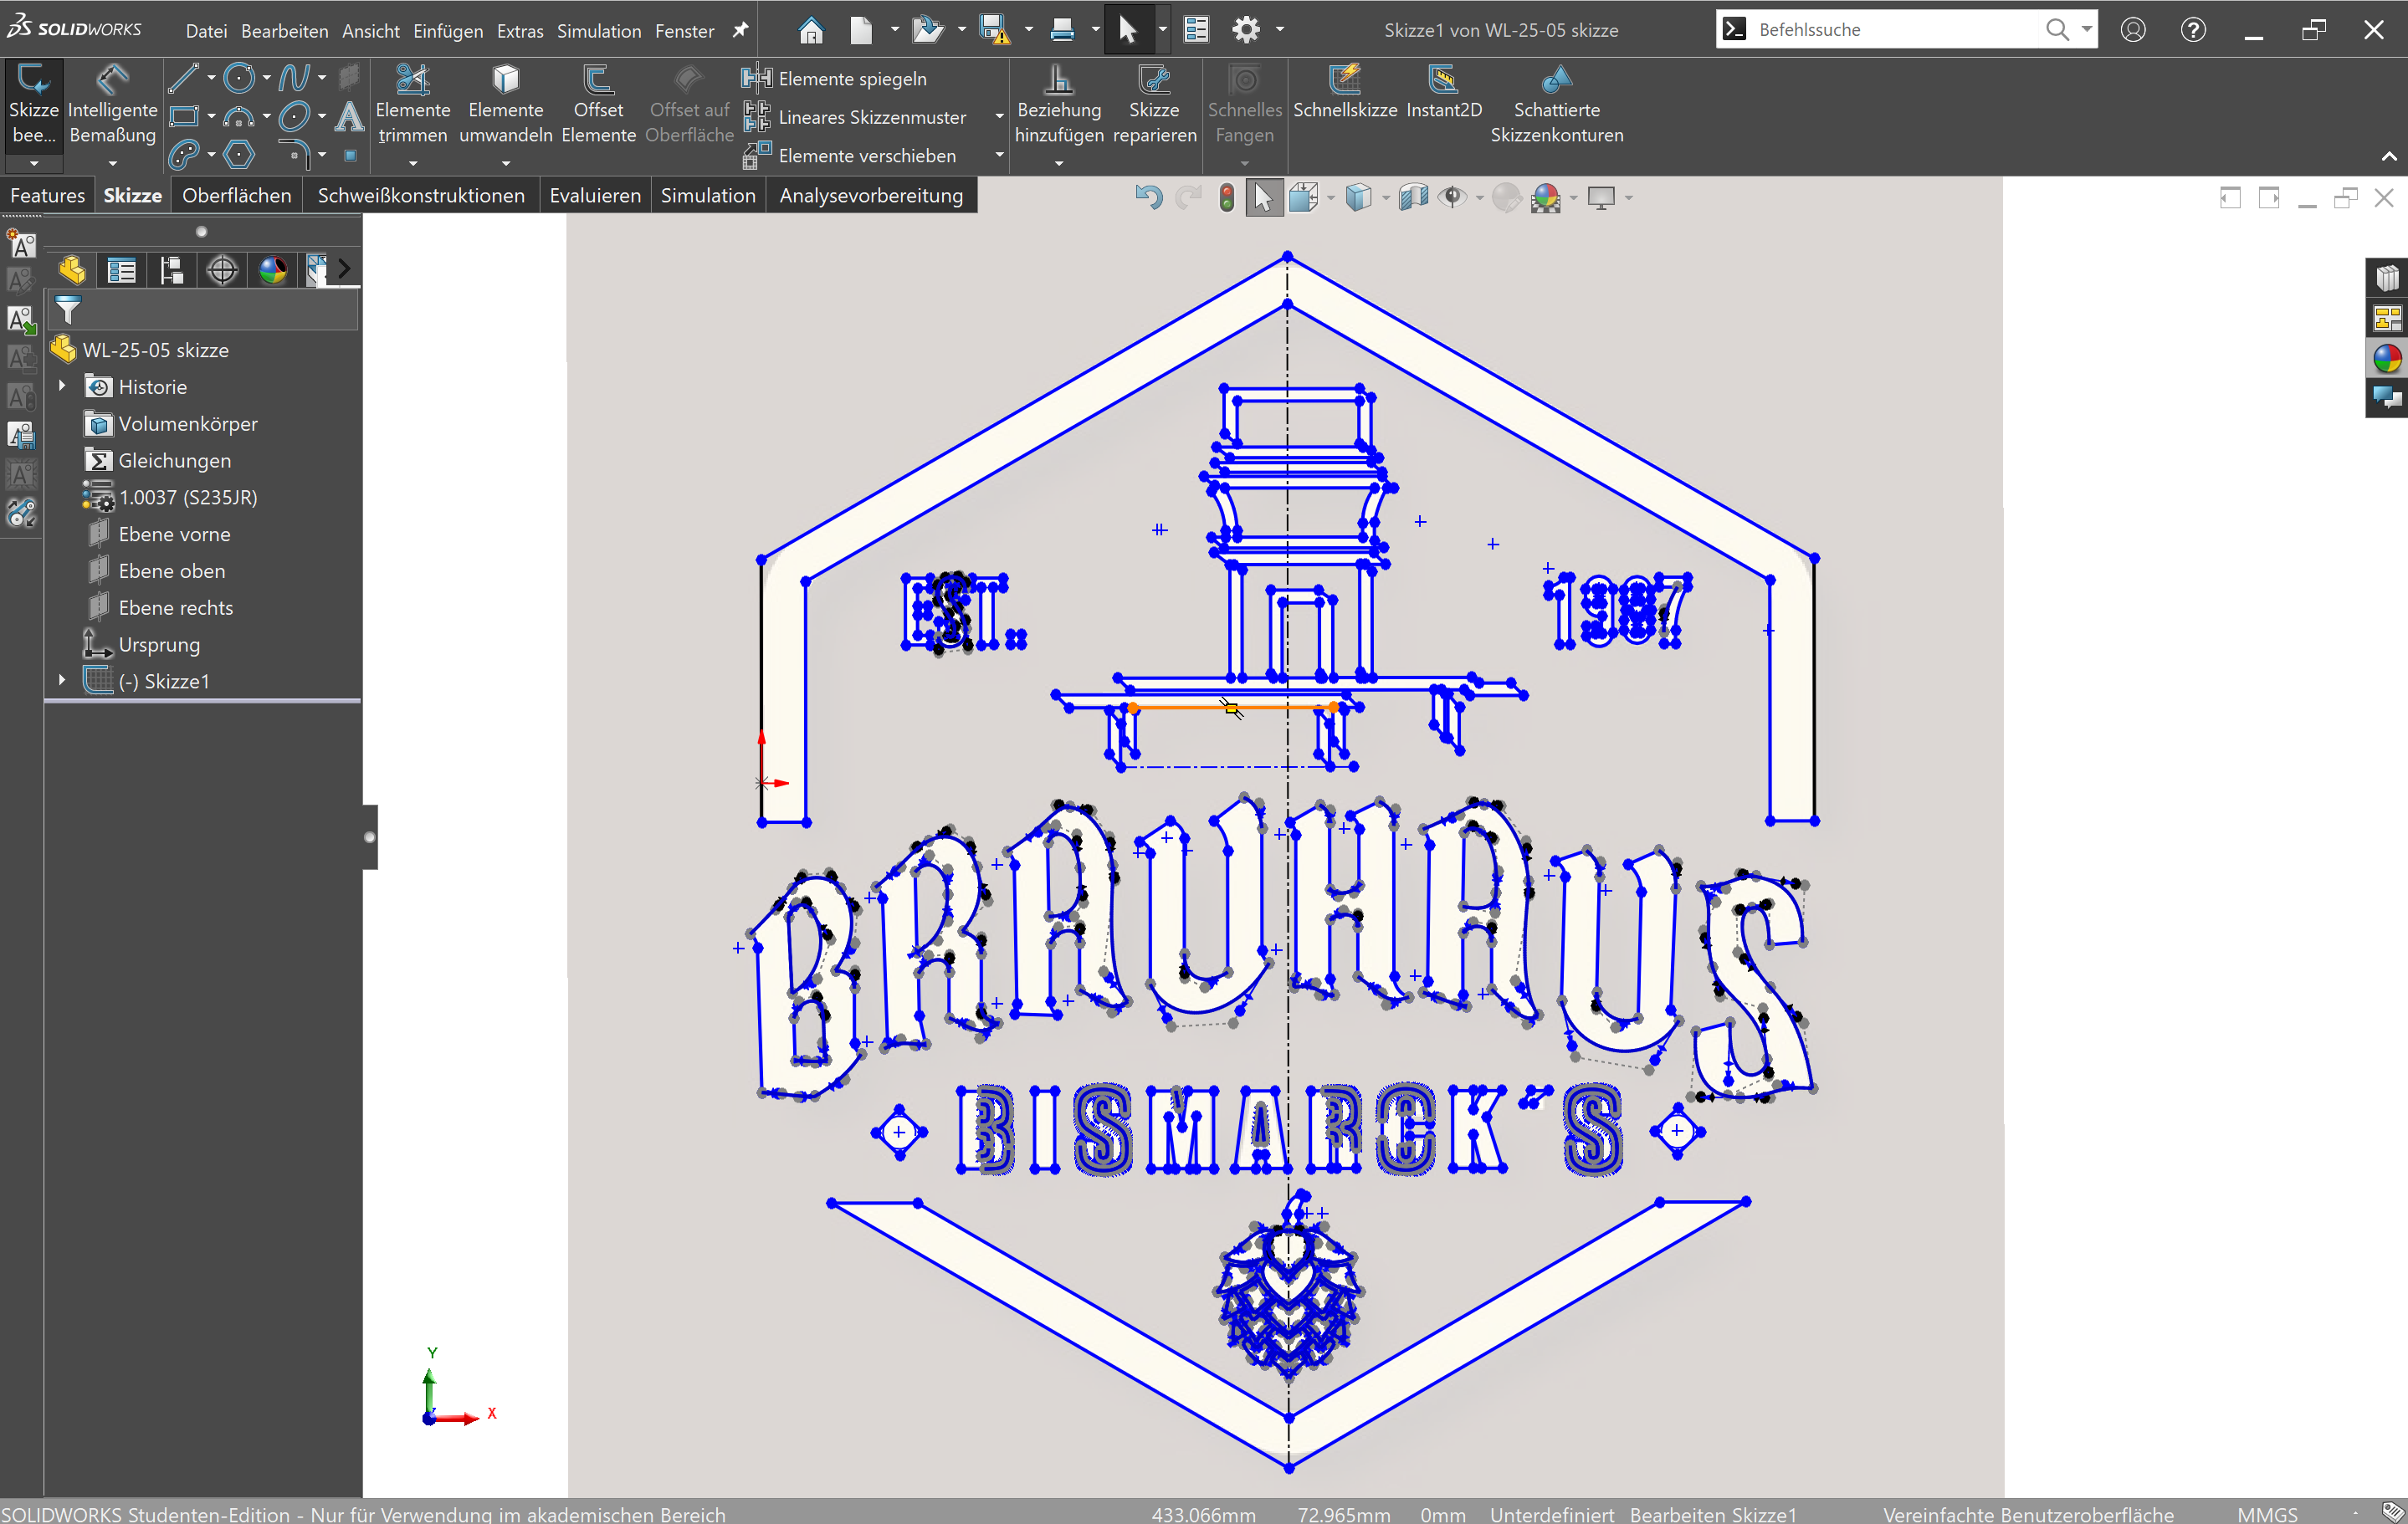
Task: Toggle Schattierte Skizzenkonturen
Action: (1557, 106)
